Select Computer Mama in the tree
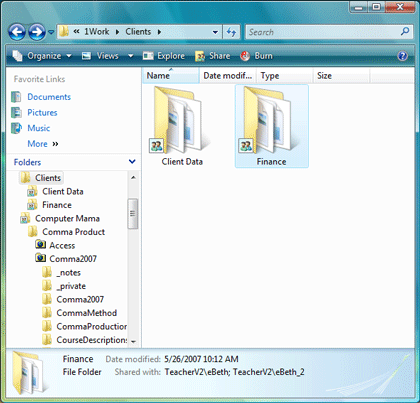 pos(67,219)
